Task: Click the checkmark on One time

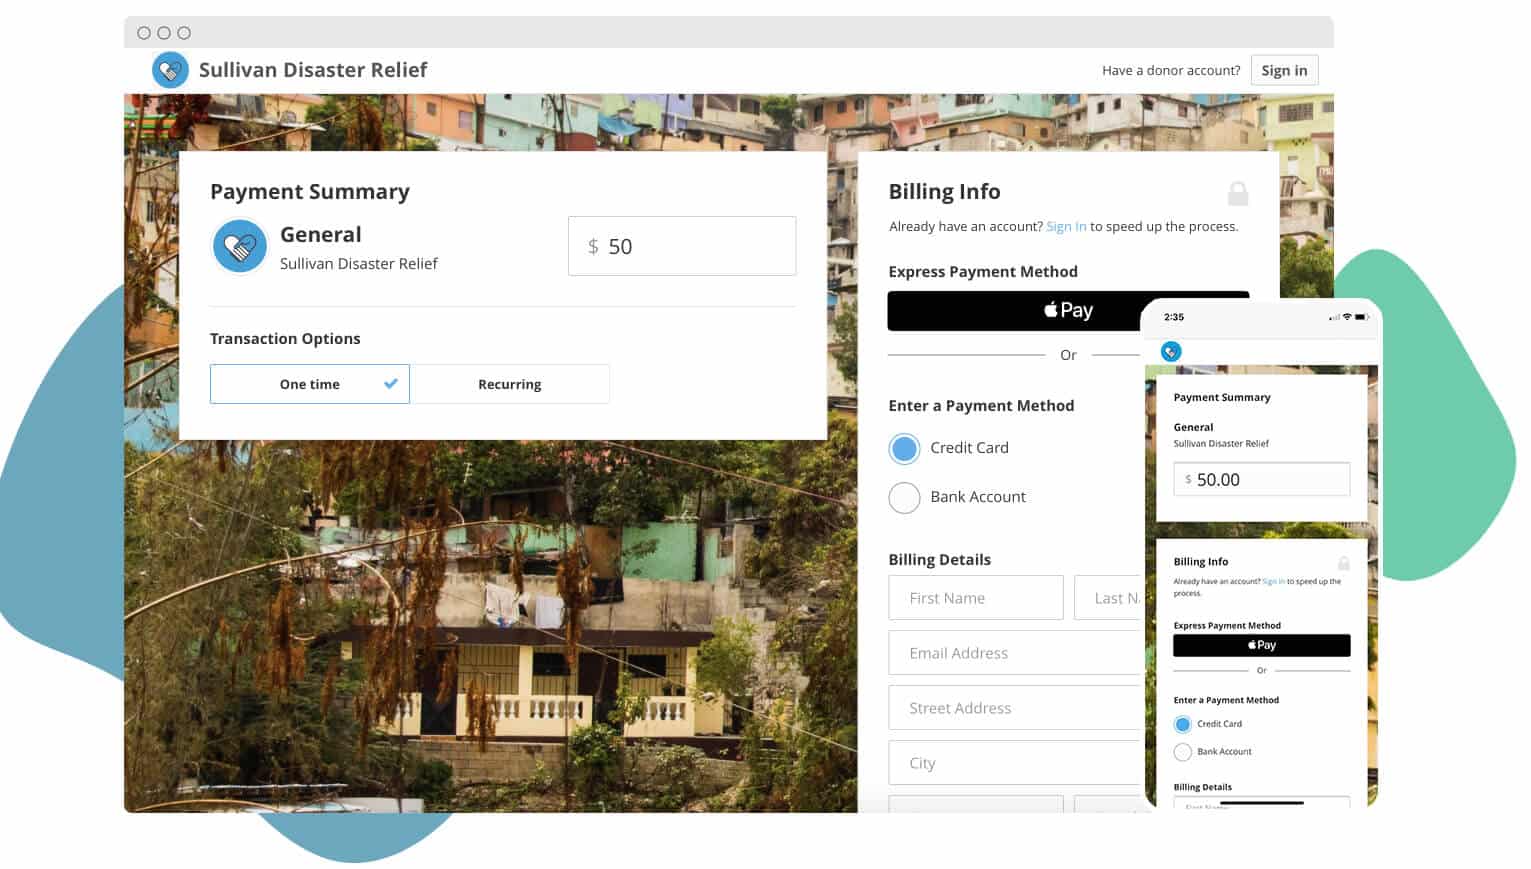Action: point(391,383)
